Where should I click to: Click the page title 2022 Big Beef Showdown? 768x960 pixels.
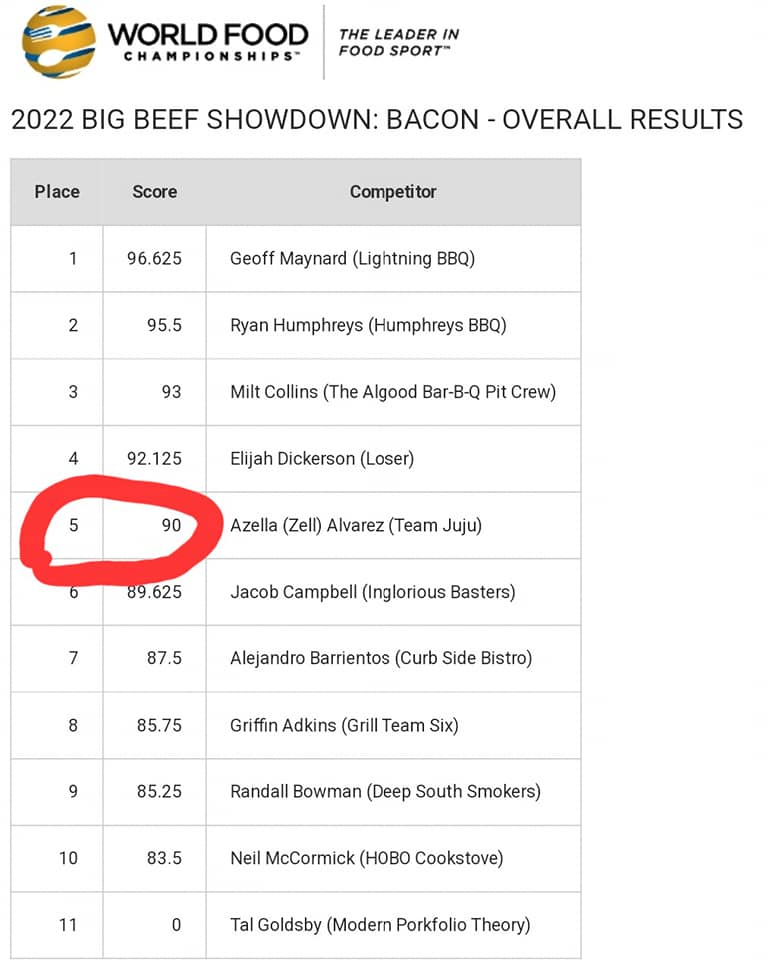(377, 119)
